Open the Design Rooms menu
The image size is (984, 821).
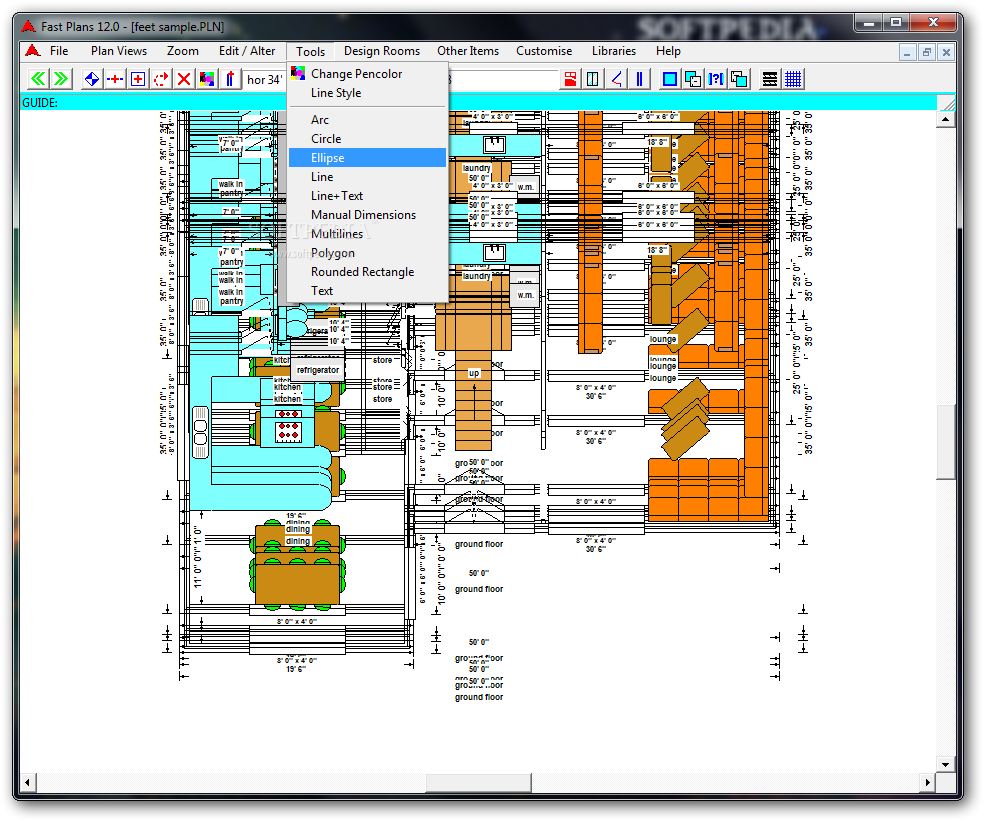tap(382, 51)
